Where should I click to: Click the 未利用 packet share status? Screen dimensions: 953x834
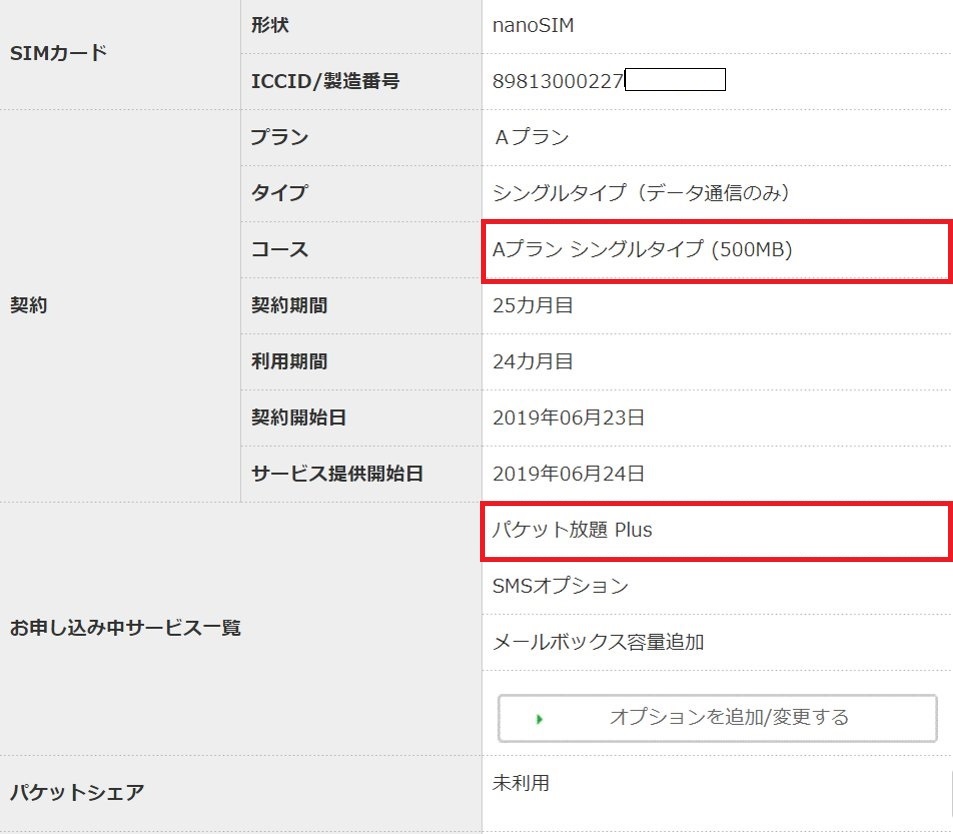521,782
